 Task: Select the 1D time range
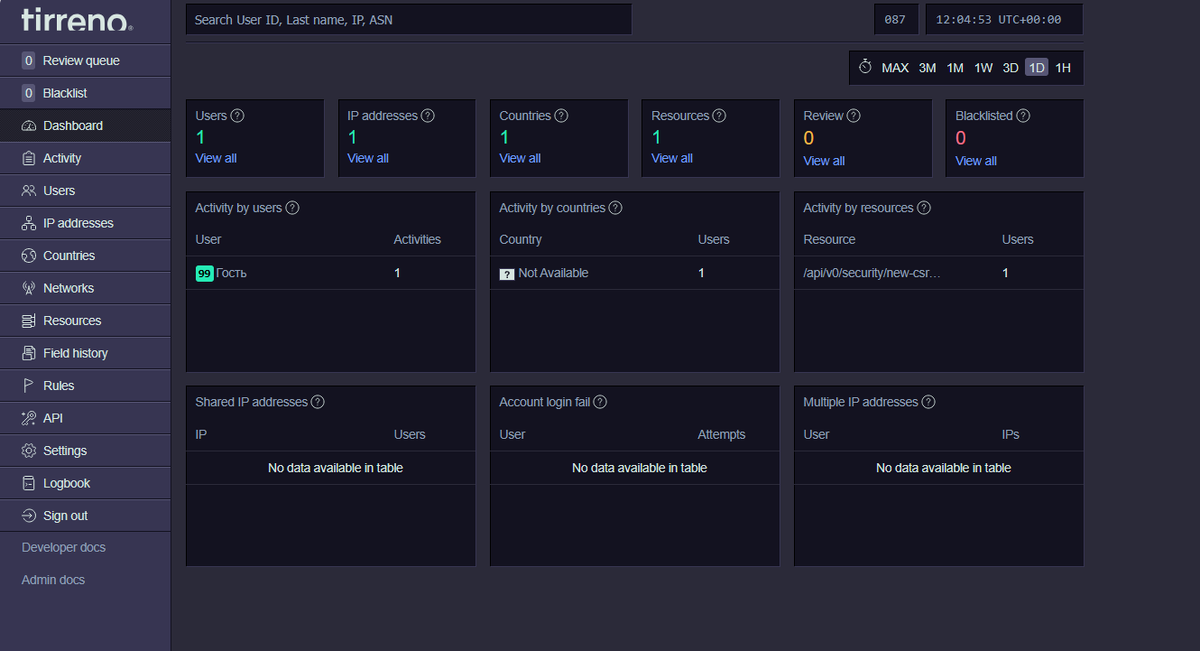1037,68
